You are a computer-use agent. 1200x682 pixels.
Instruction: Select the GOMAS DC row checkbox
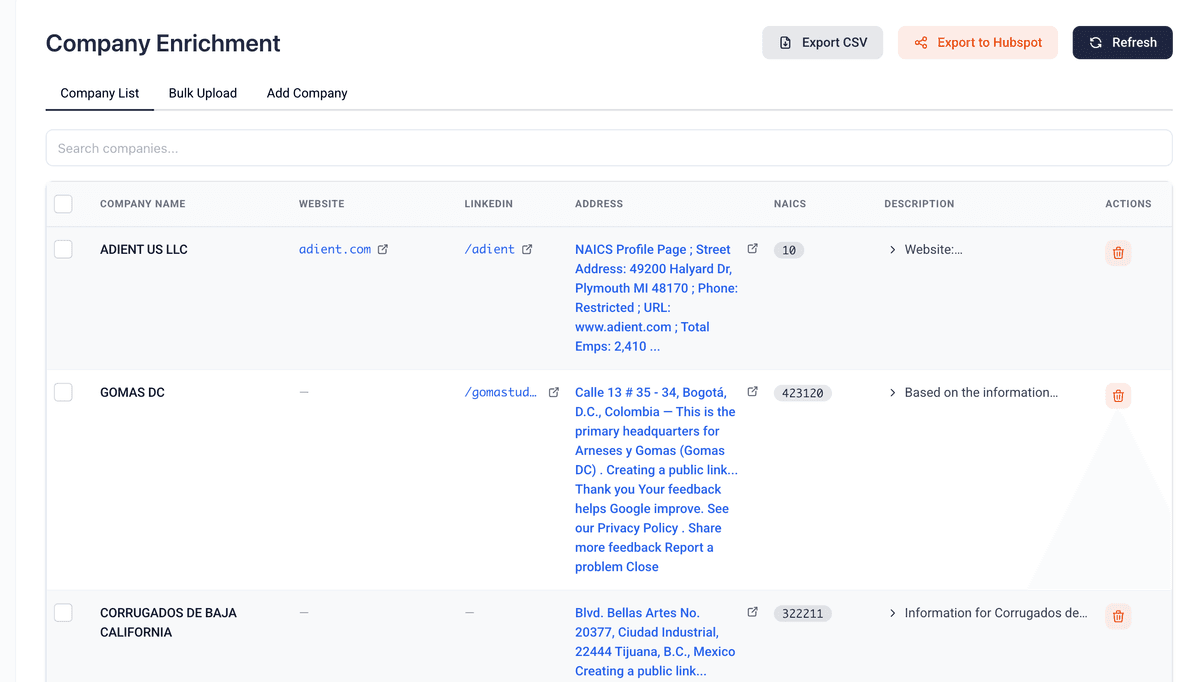(x=63, y=392)
